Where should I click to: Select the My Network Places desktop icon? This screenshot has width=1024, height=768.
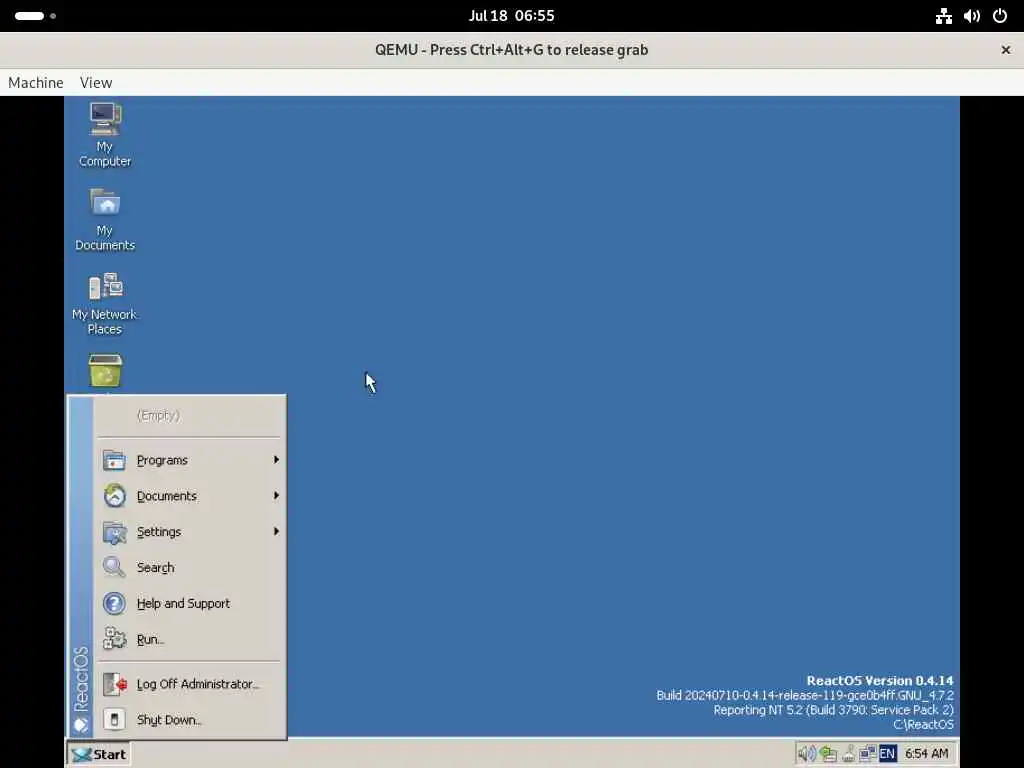105,303
